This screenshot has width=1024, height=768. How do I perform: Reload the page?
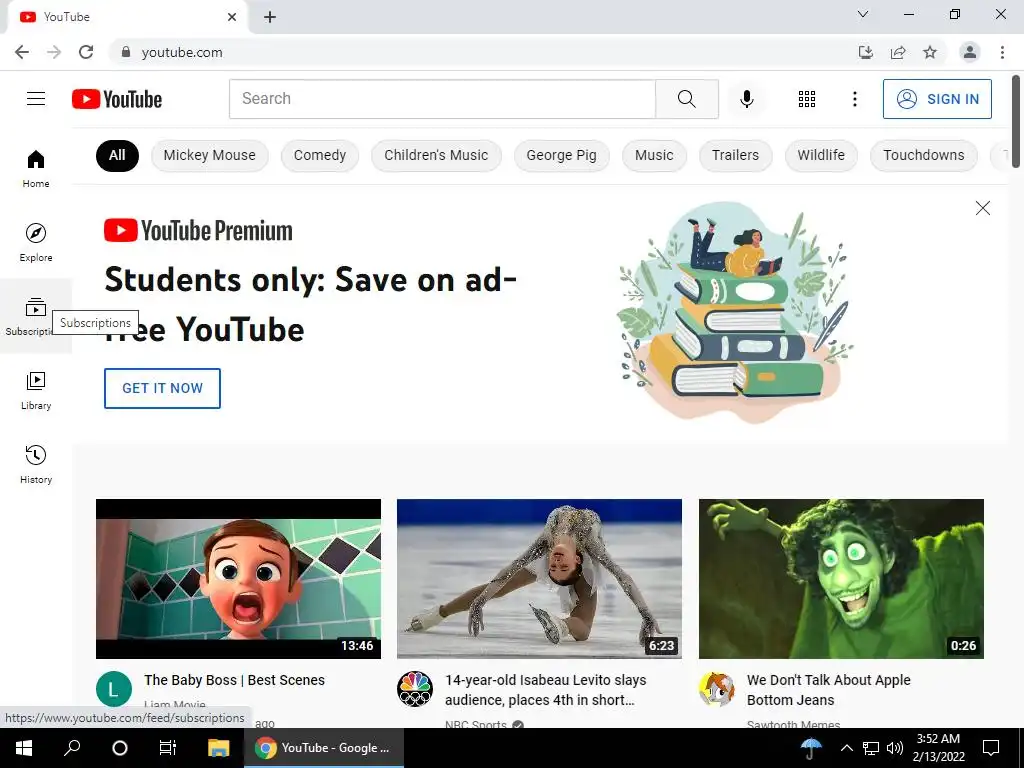point(86,52)
